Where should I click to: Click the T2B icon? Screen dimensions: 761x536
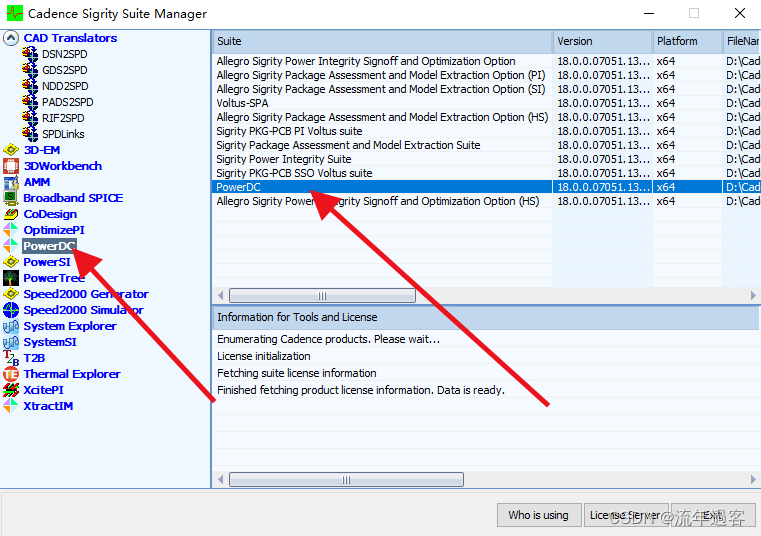pos(11,358)
